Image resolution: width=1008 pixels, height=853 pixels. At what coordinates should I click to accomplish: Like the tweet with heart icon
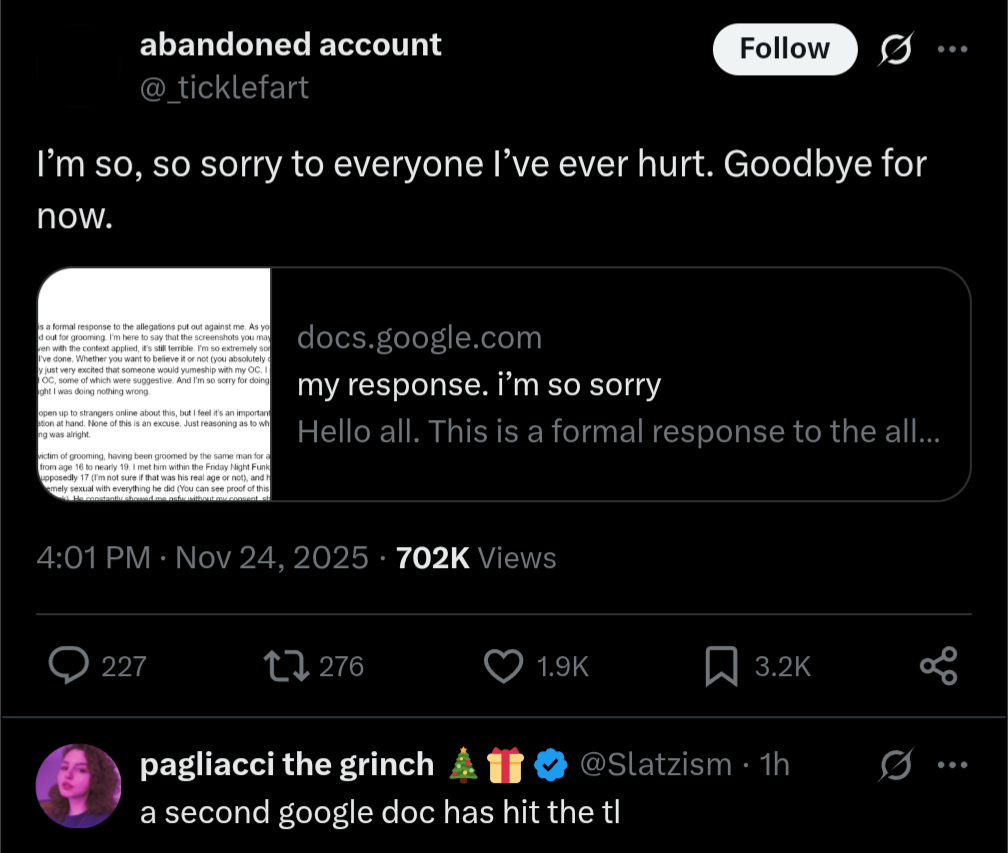pyautogui.click(x=504, y=666)
